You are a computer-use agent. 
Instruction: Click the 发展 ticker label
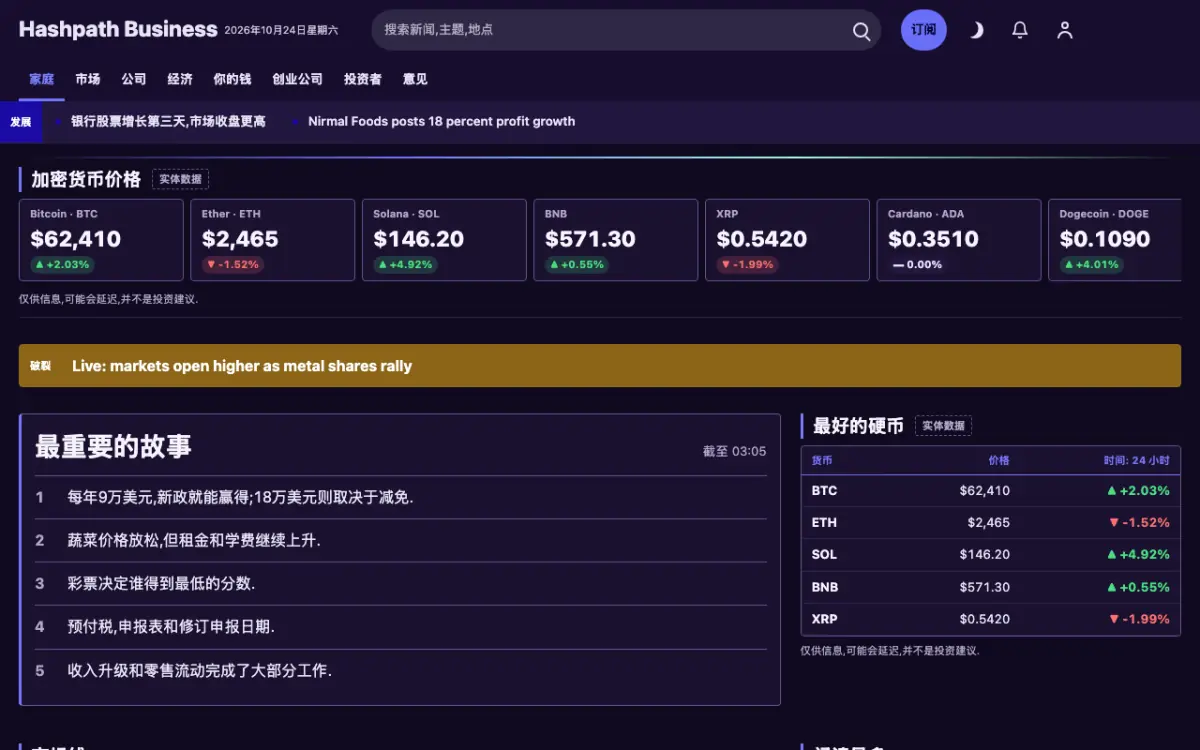coord(21,122)
